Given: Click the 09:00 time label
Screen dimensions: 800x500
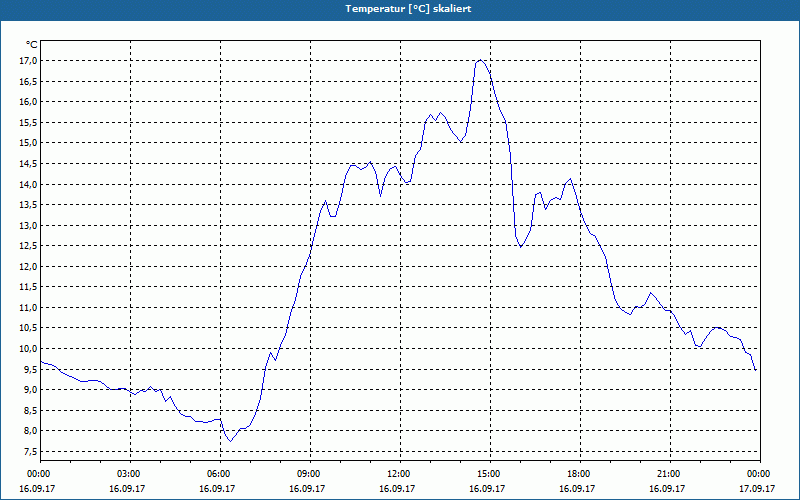Looking at the screenshot, I should tap(309, 474).
